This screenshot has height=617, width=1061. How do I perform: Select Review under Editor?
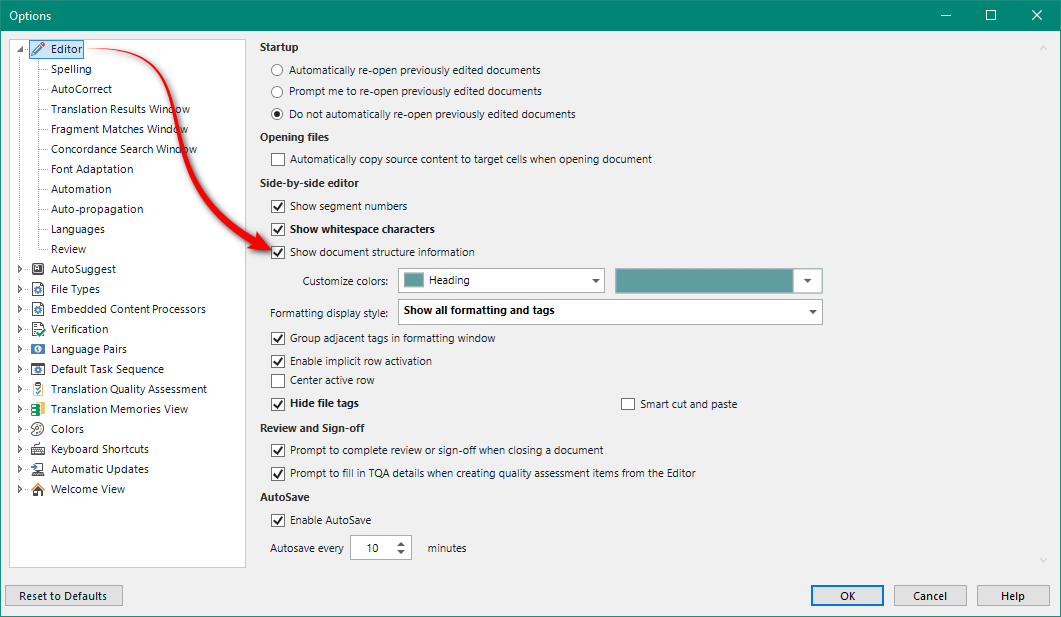click(68, 249)
